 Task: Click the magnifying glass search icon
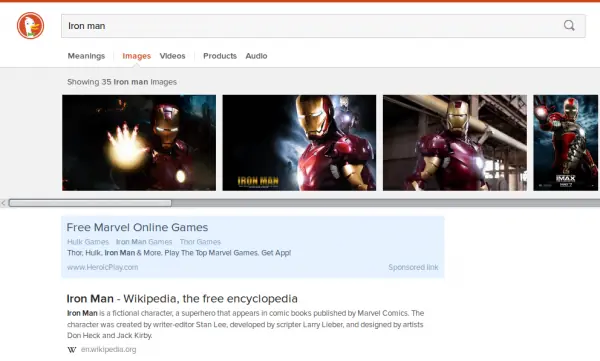[569, 26]
